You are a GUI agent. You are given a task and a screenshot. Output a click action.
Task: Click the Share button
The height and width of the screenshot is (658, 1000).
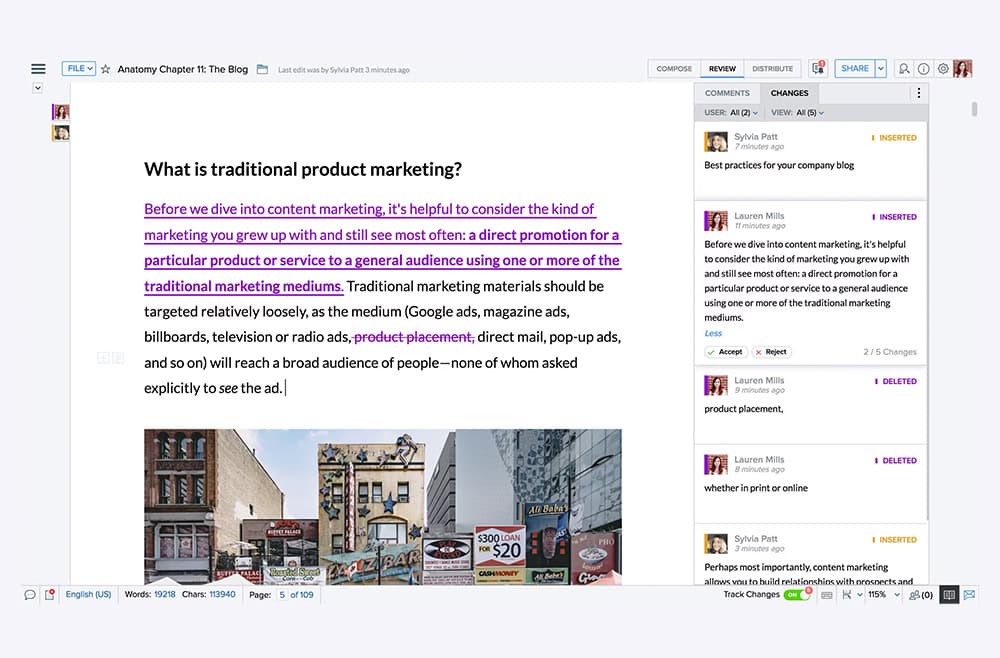pyautogui.click(x=855, y=68)
